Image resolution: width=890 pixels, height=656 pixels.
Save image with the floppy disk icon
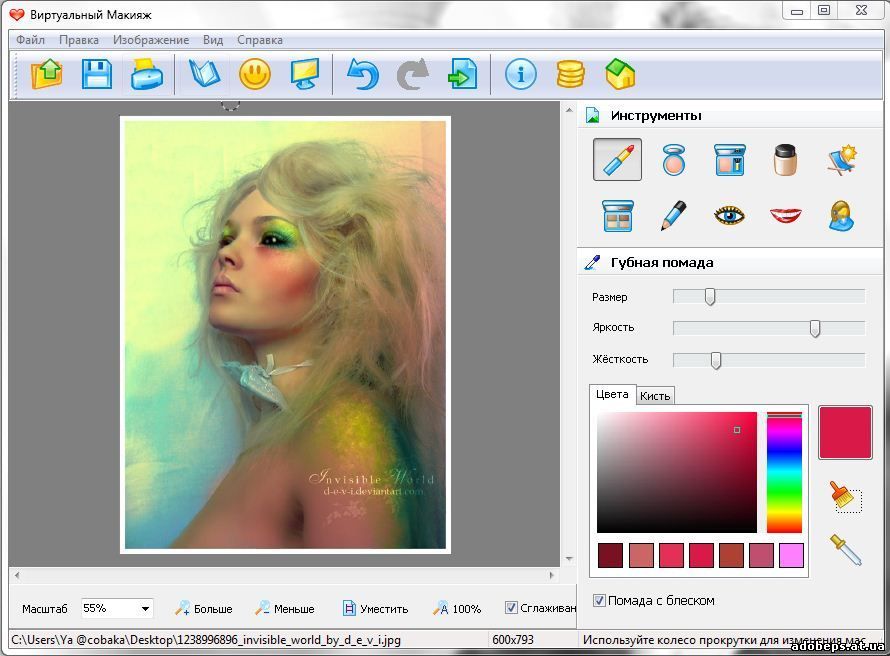96,74
